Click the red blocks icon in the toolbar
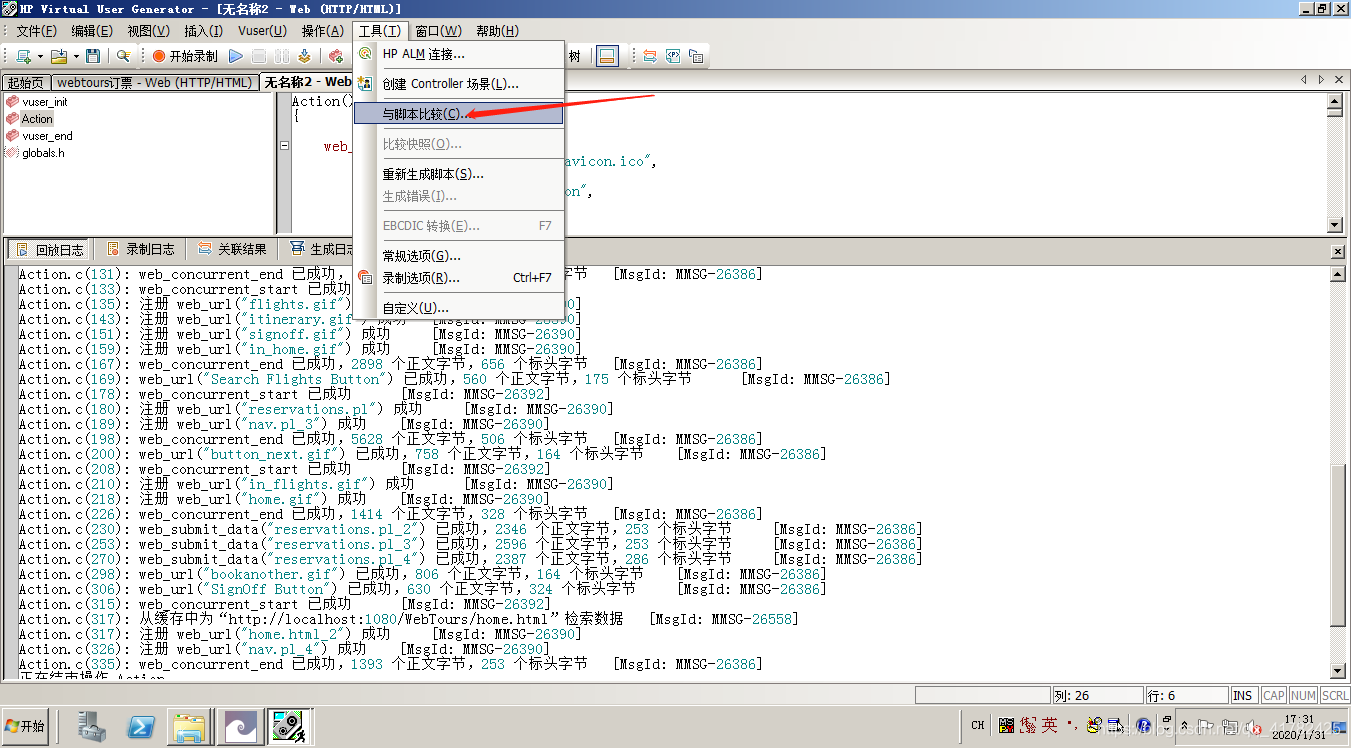This screenshot has width=1351, height=748. (x=335, y=56)
